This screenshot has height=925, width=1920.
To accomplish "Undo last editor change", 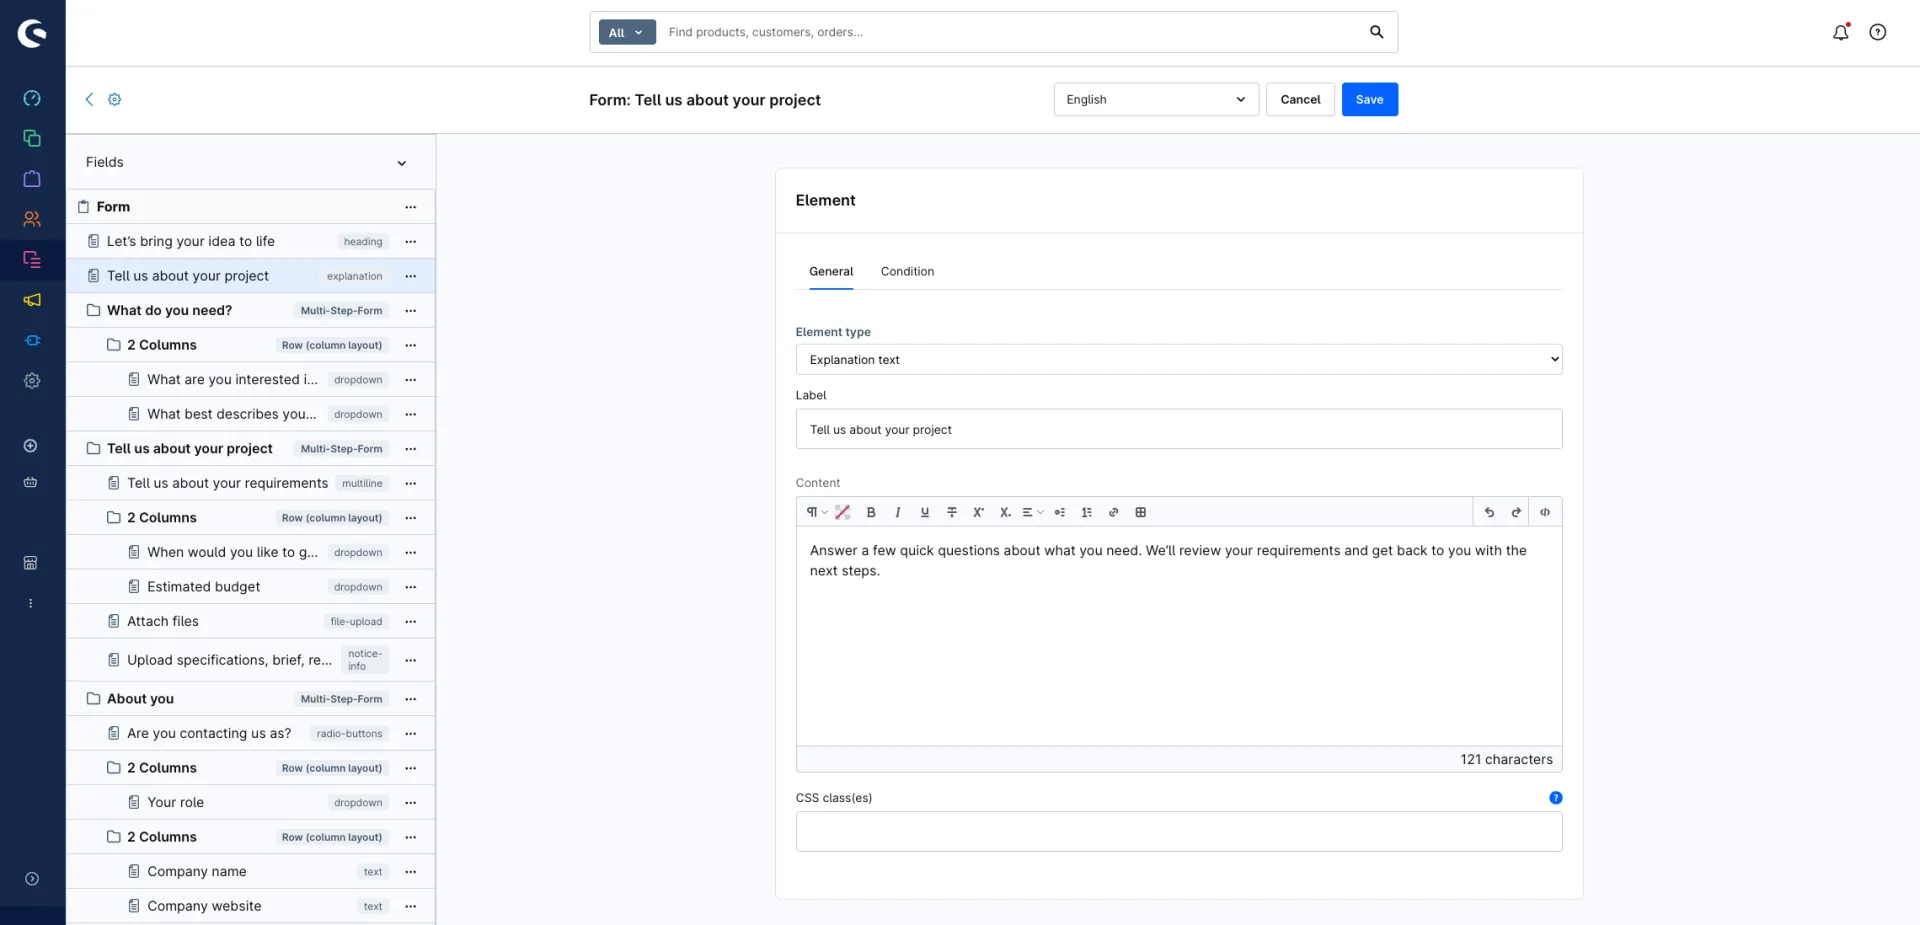I will [1490, 512].
